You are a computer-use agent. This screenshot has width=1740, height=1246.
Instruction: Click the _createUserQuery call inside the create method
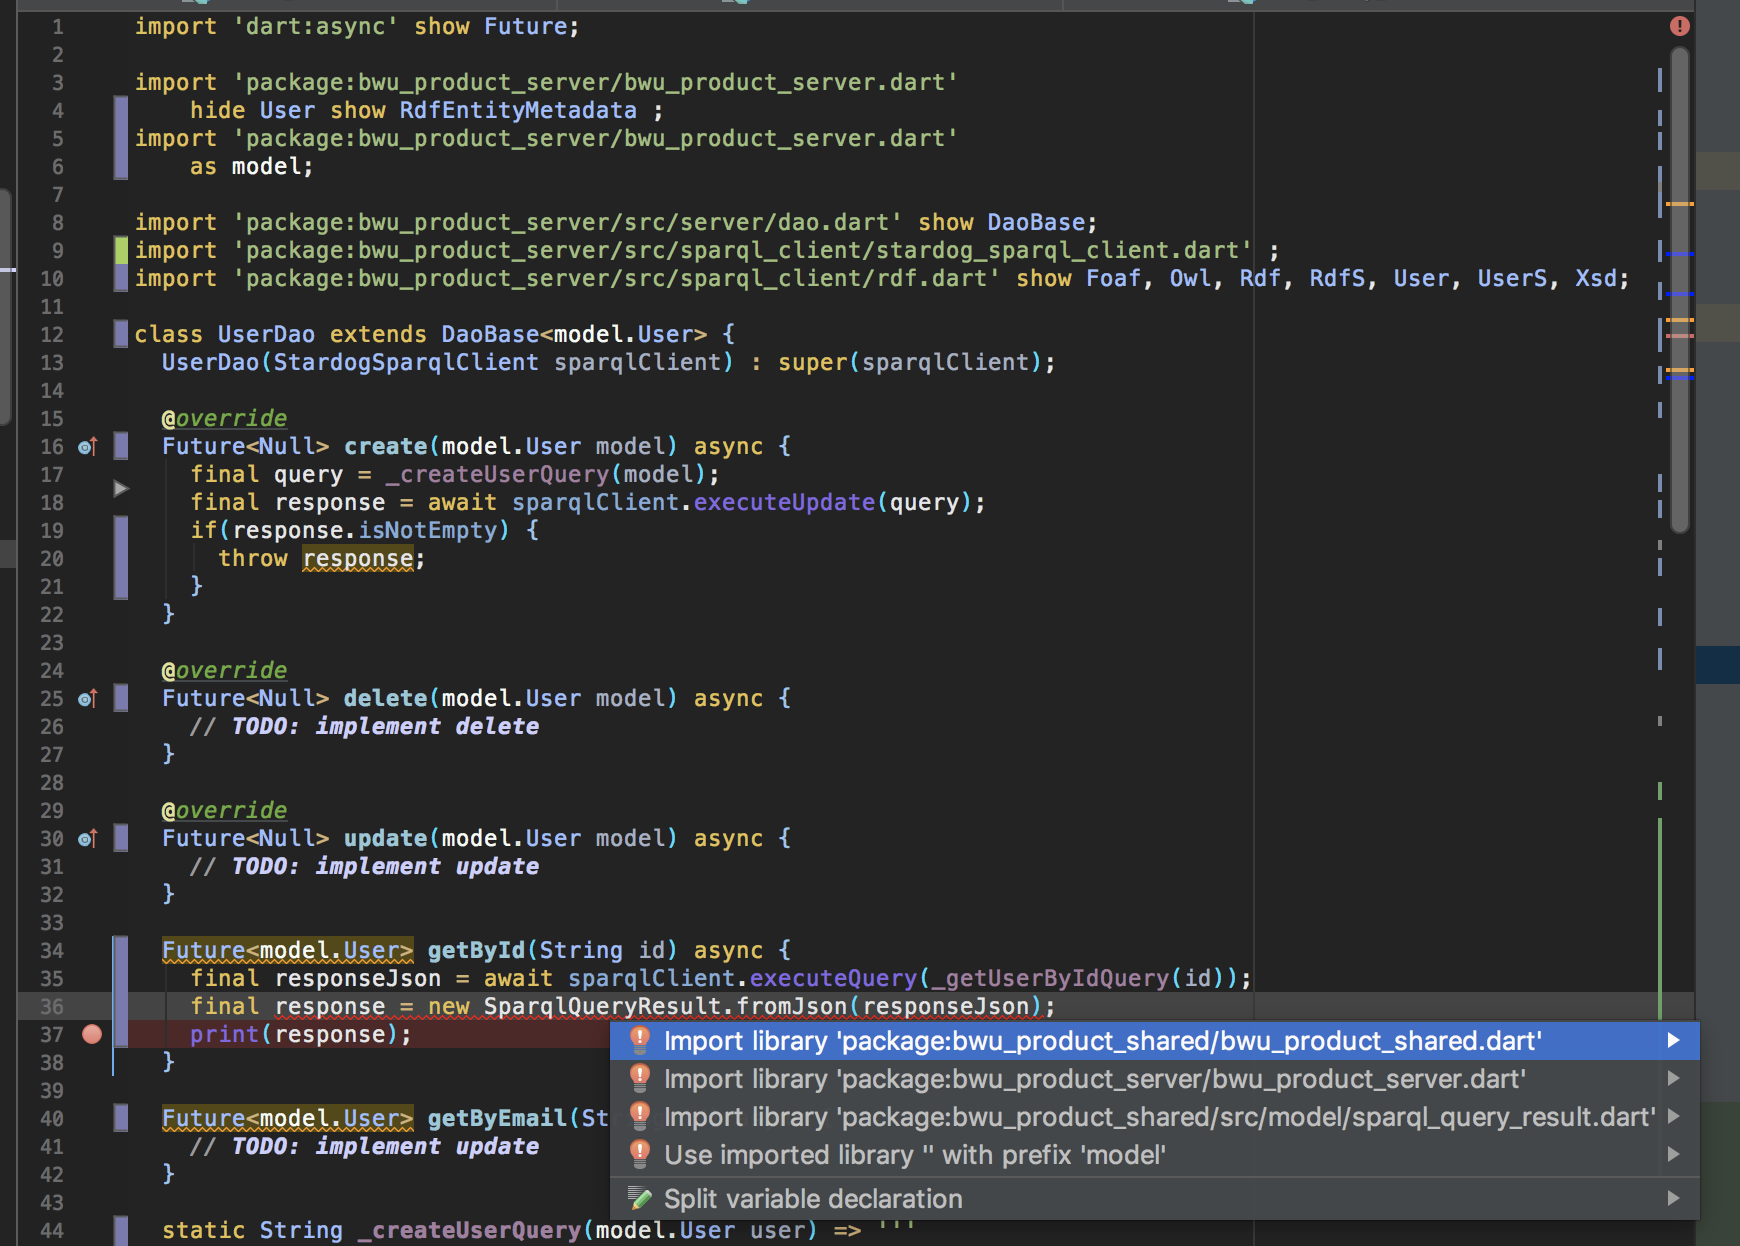click(x=497, y=474)
